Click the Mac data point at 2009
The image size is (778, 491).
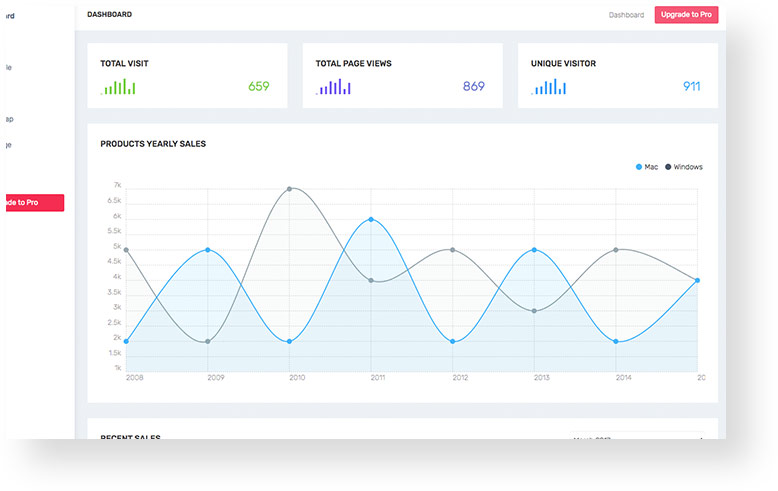(208, 250)
